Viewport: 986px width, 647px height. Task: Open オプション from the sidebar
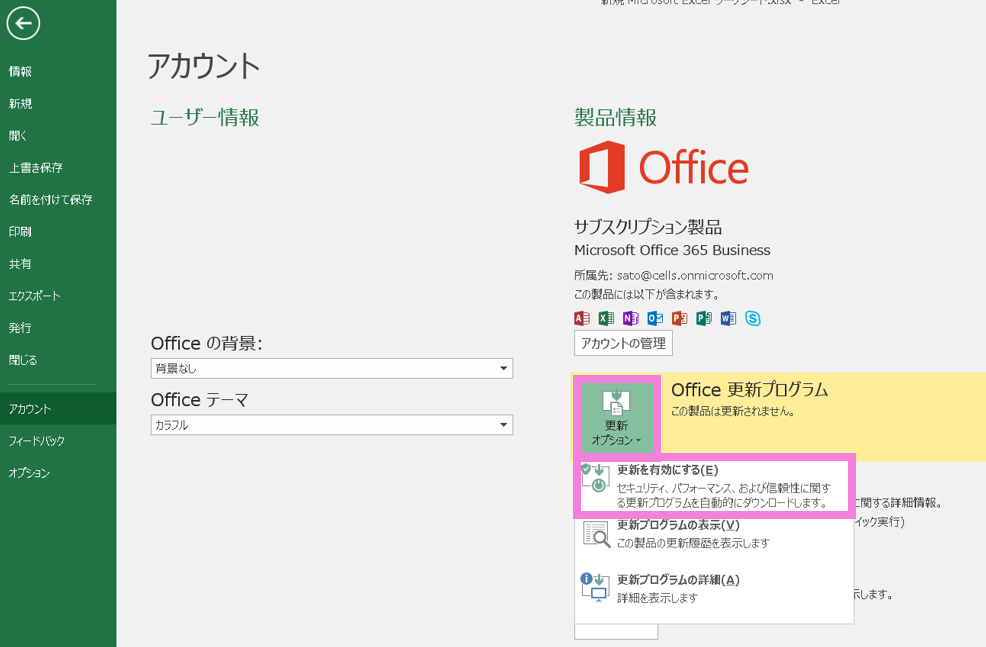[x=29, y=473]
